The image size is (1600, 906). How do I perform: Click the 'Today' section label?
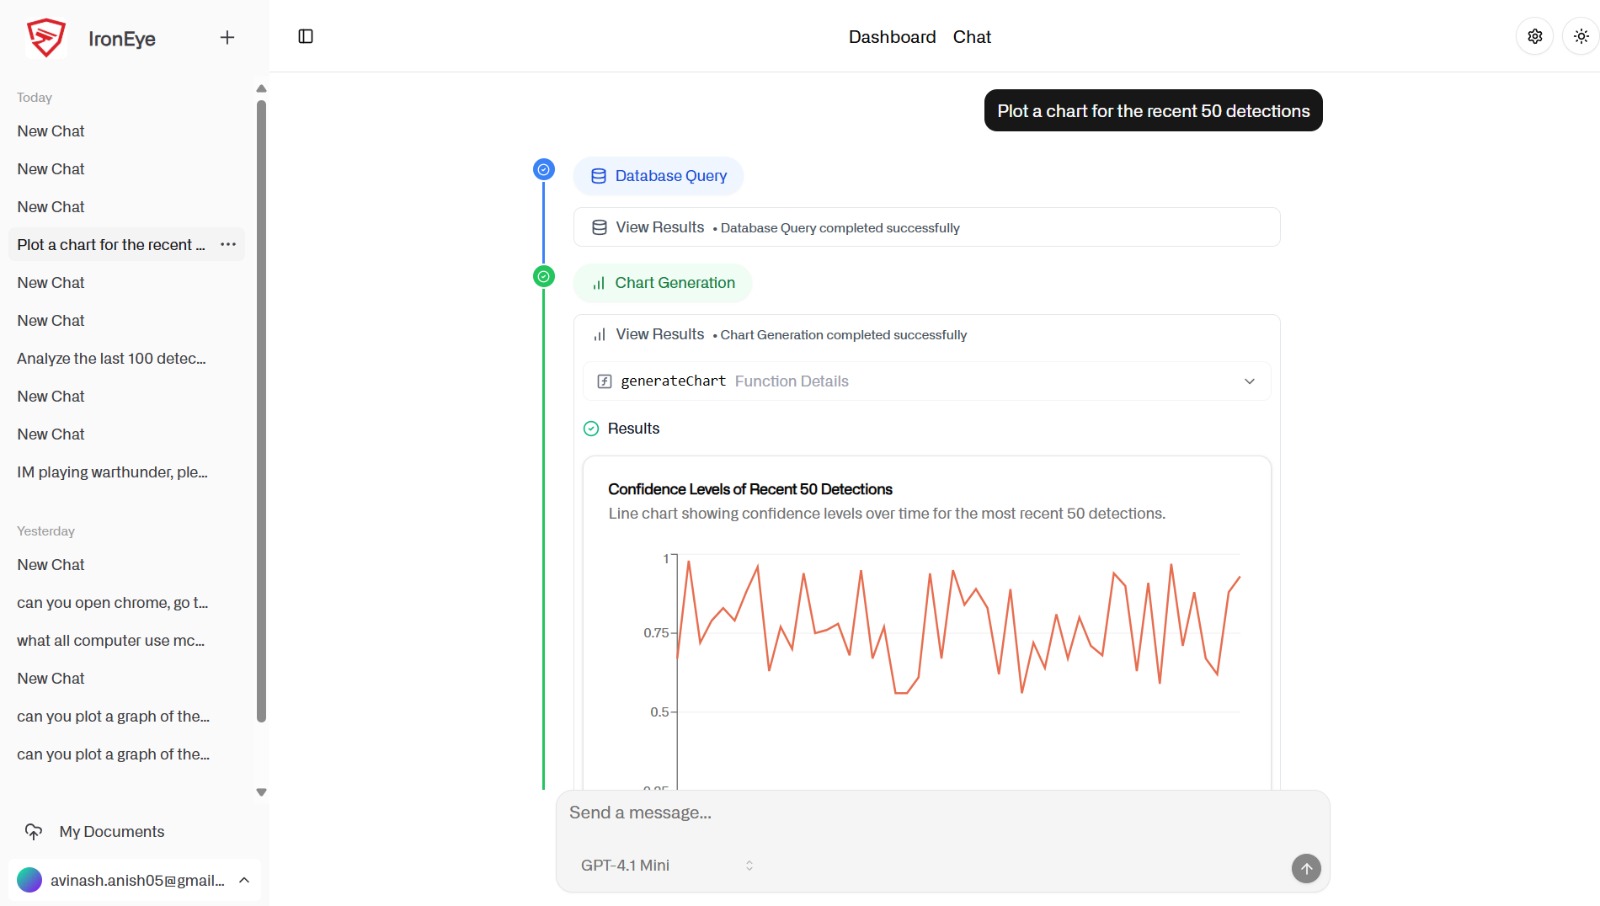(34, 97)
